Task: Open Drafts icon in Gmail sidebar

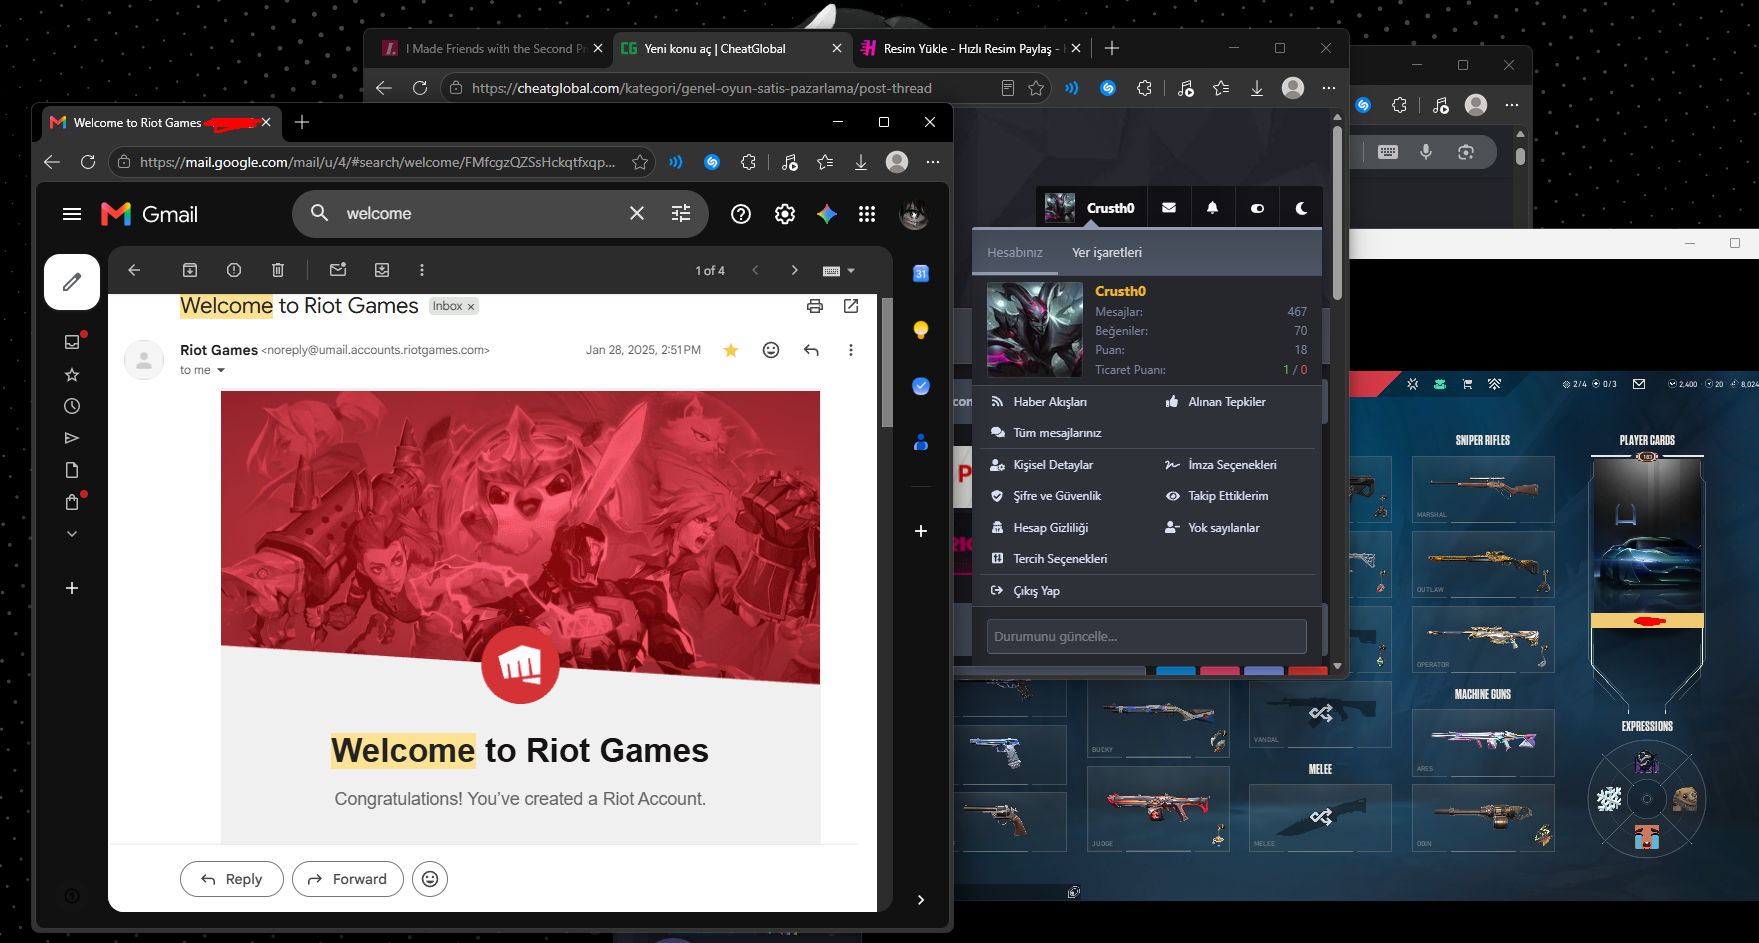Action: pyautogui.click(x=72, y=470)
